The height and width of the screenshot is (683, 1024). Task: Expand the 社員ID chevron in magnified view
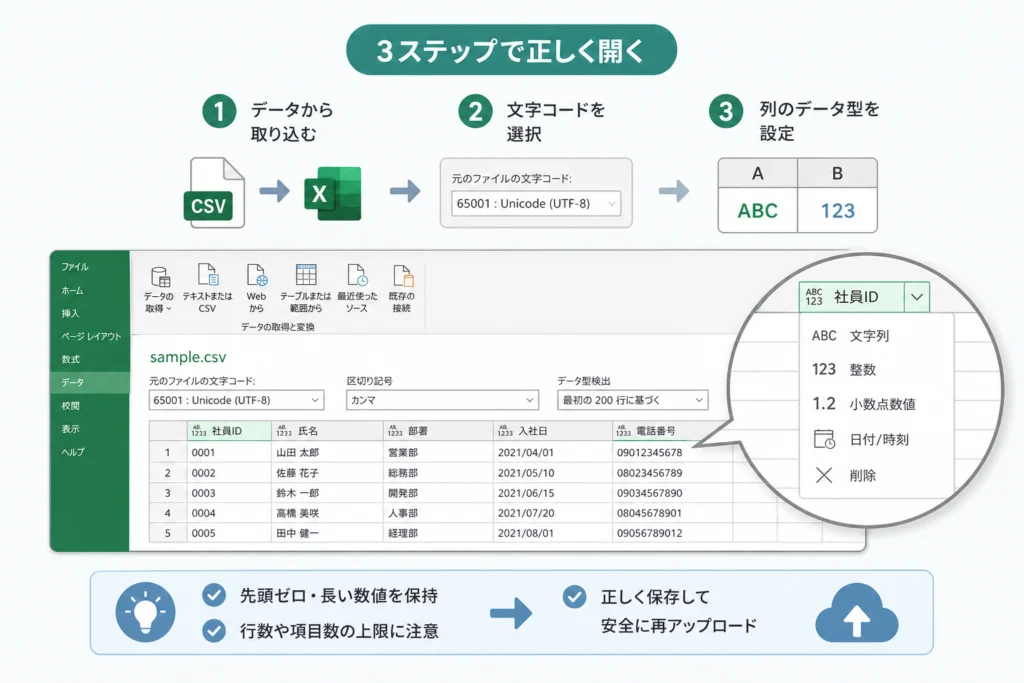pyautogui.click(x=917, y=297)
